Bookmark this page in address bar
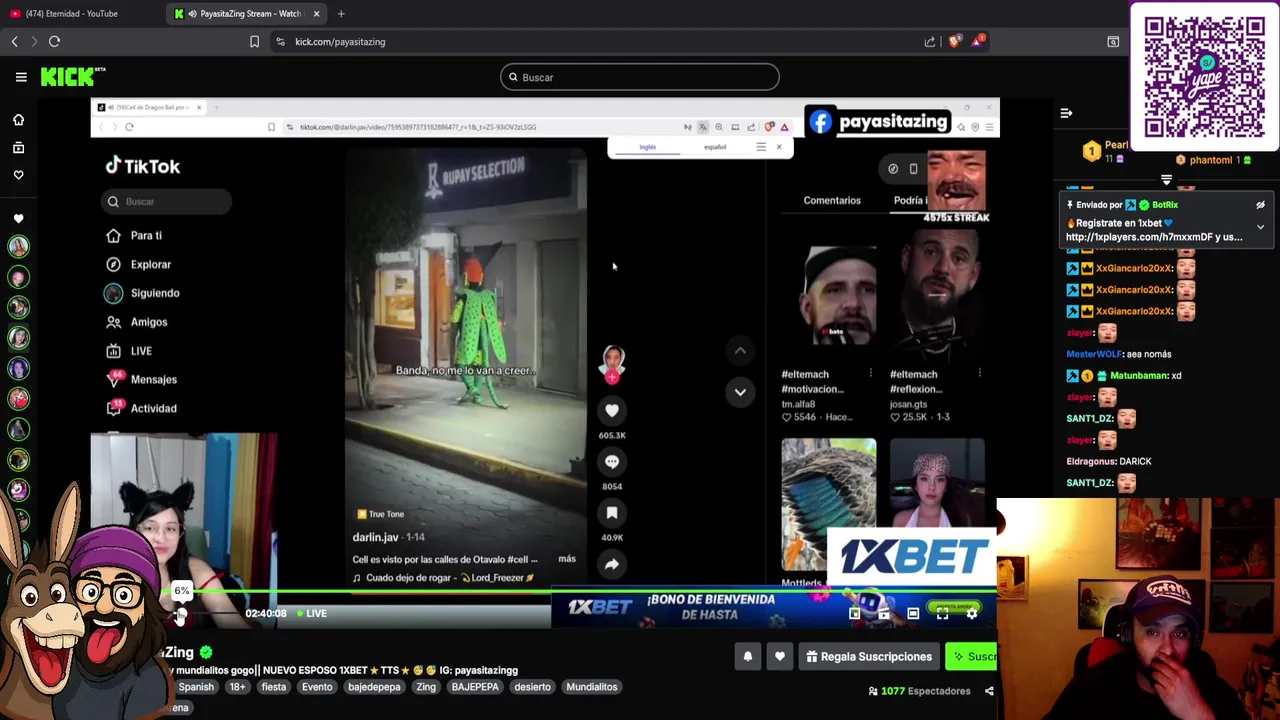 pos(254,41)
